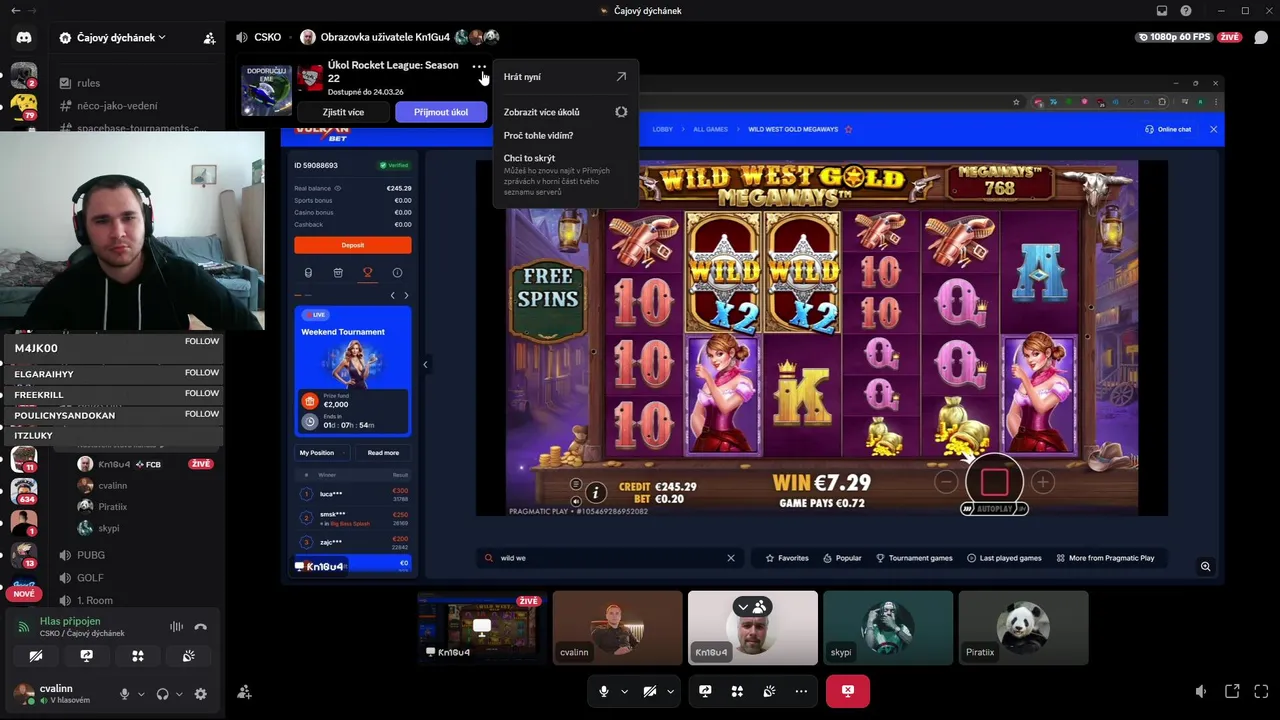1280x720 pixels.
Task: Invite members icon next to server name
Action: 209,38
